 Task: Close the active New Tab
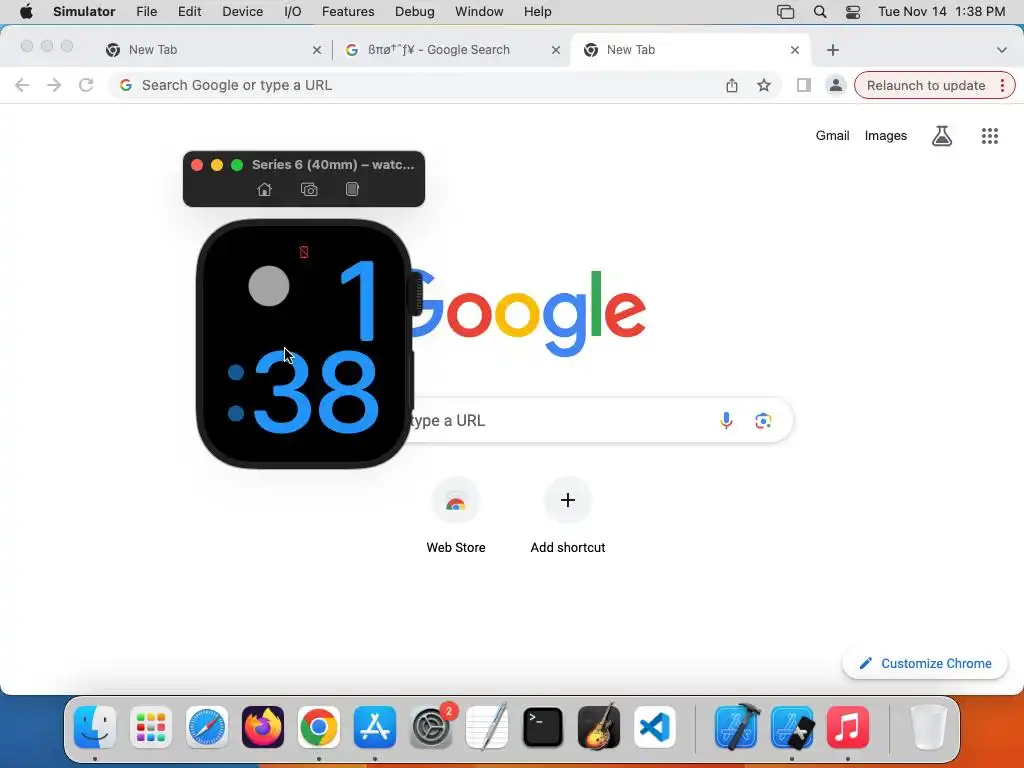tap(795, 50)
